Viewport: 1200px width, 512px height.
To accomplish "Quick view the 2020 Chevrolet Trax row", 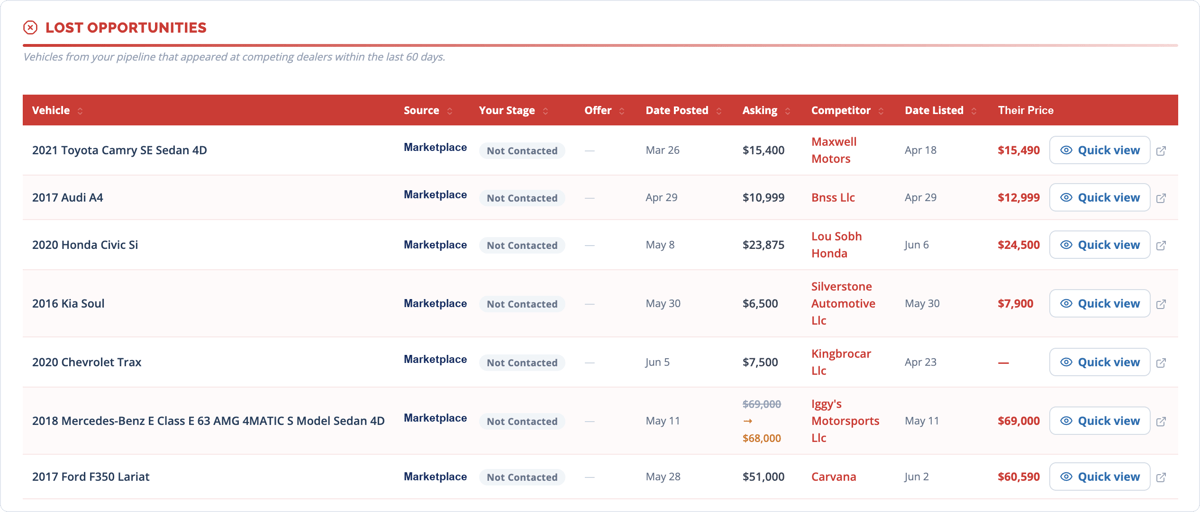I will click(1099, 362).
